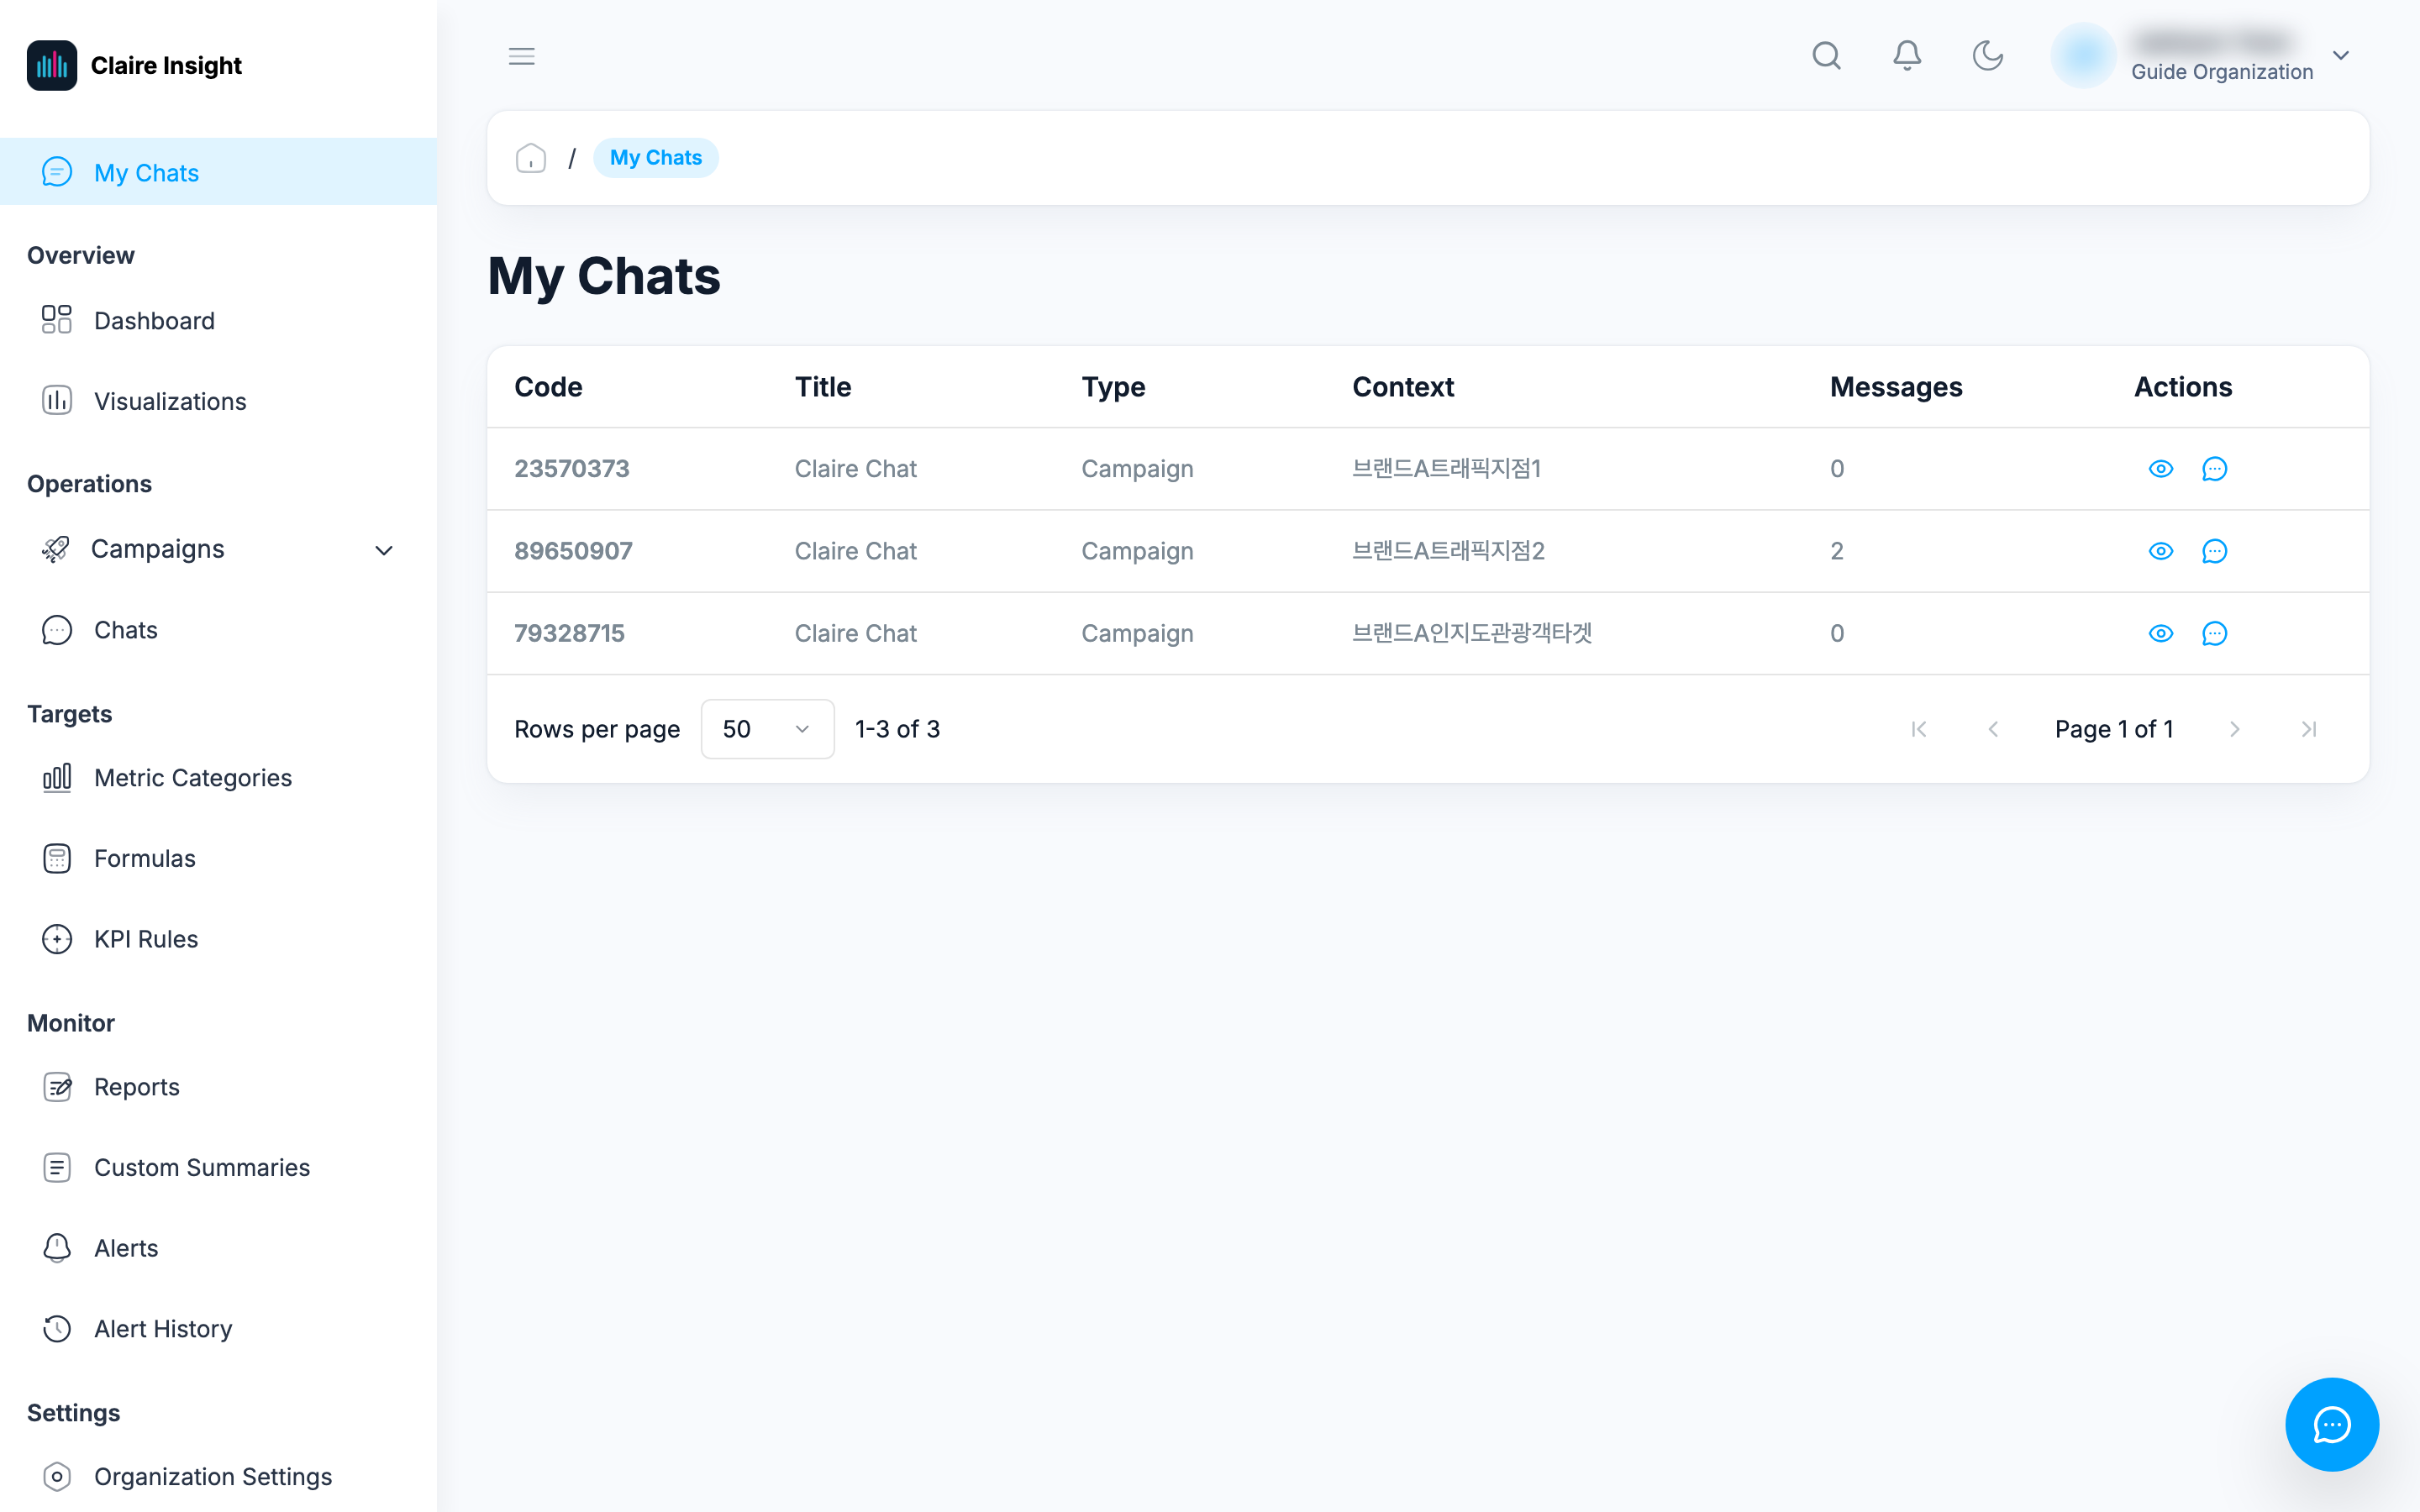Go to previous page arrow
2420x1512 pixels.
click(1993, 729)
